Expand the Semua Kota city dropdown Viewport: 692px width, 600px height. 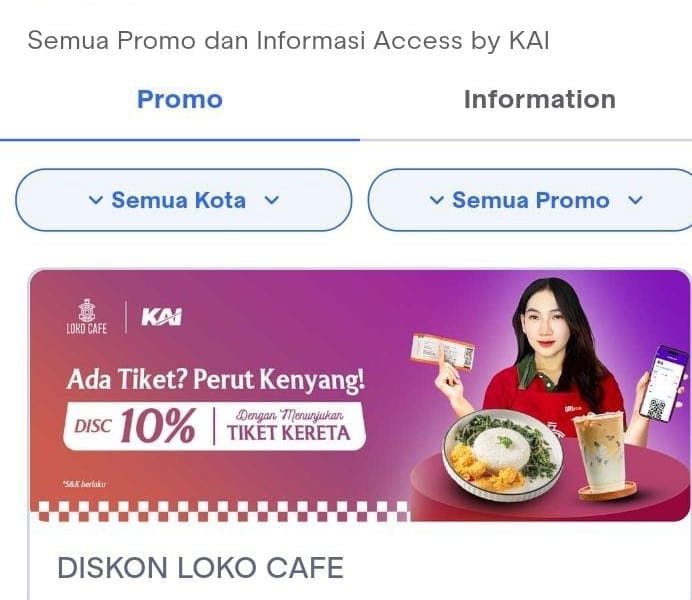click(x=184, y=200)
